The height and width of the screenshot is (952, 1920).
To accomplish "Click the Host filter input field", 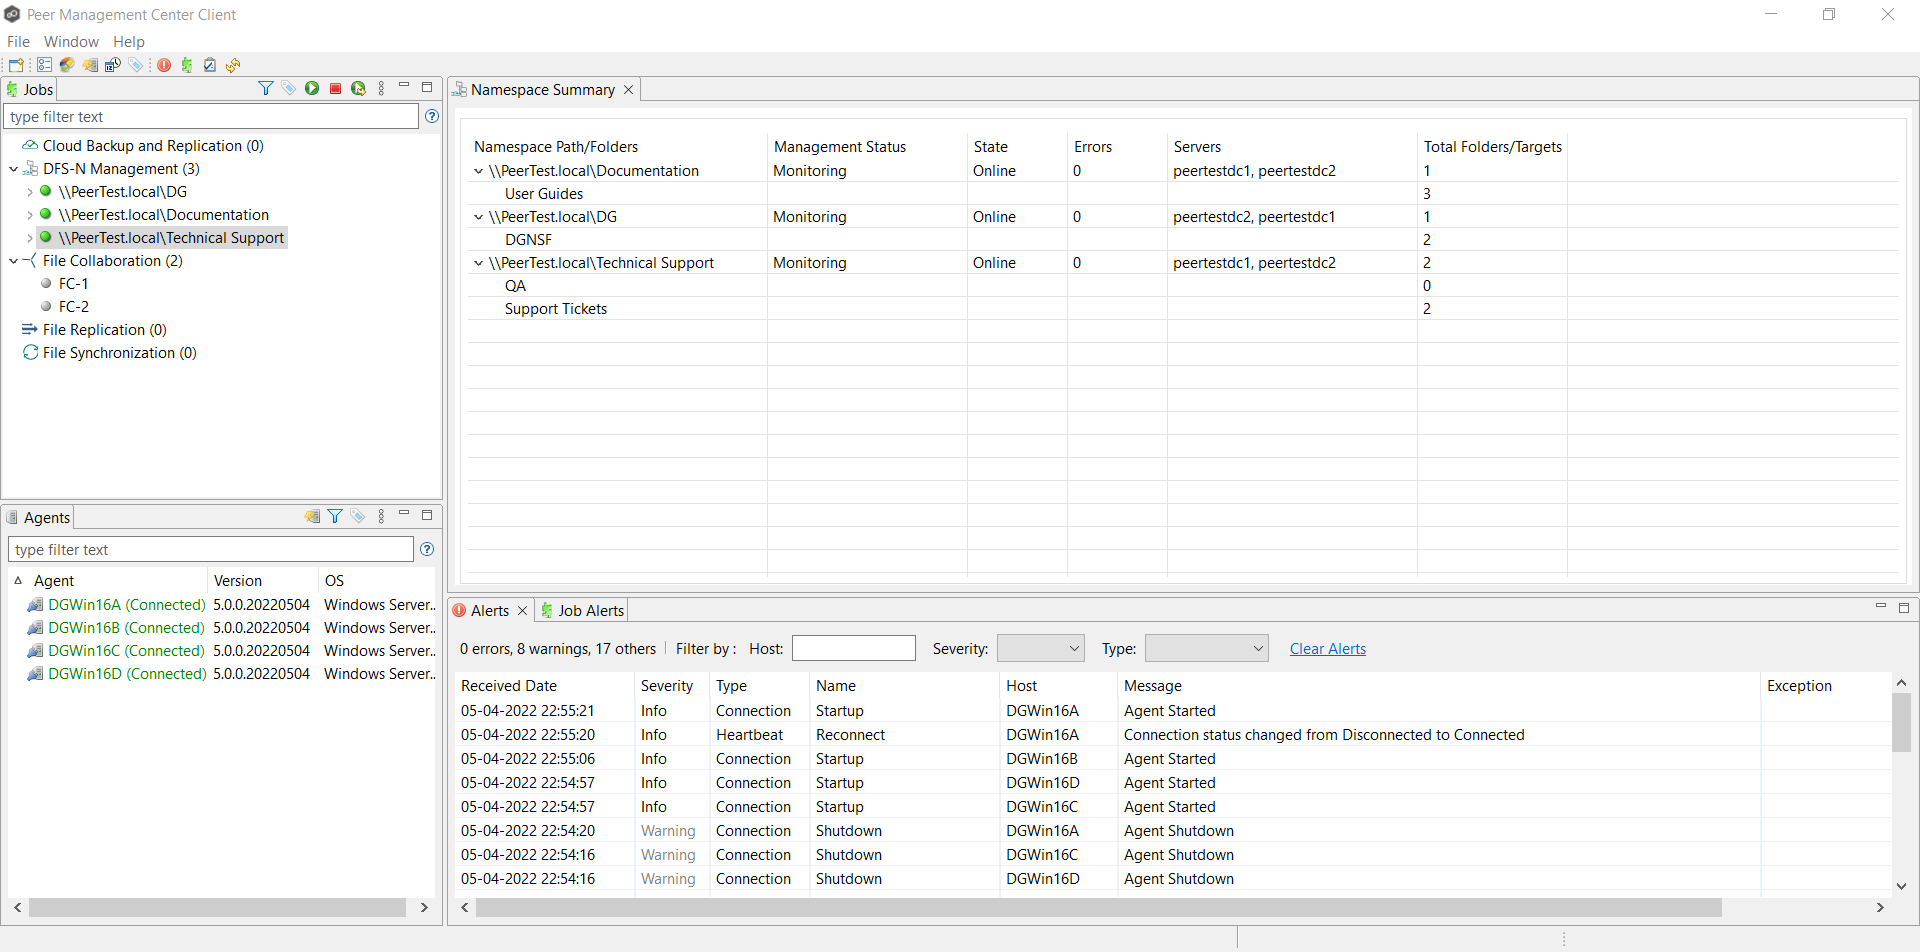I will [x=854, y=649].
